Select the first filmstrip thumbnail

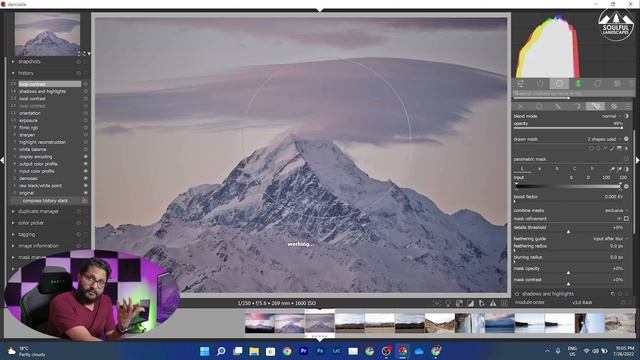(260, 323)
